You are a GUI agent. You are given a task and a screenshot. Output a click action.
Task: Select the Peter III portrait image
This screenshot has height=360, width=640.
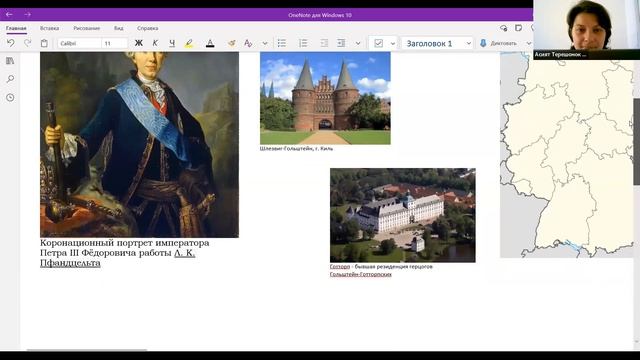140,144
